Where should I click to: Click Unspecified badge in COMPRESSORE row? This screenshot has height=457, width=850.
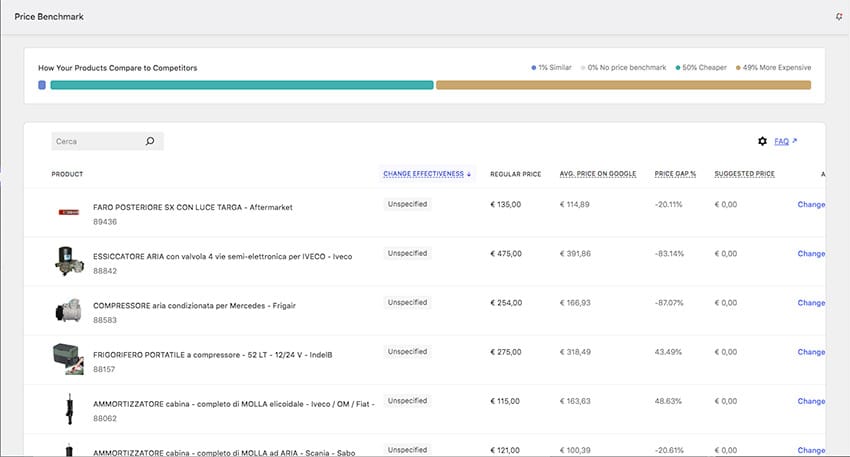pyautogui.click(x=407, y=302)
